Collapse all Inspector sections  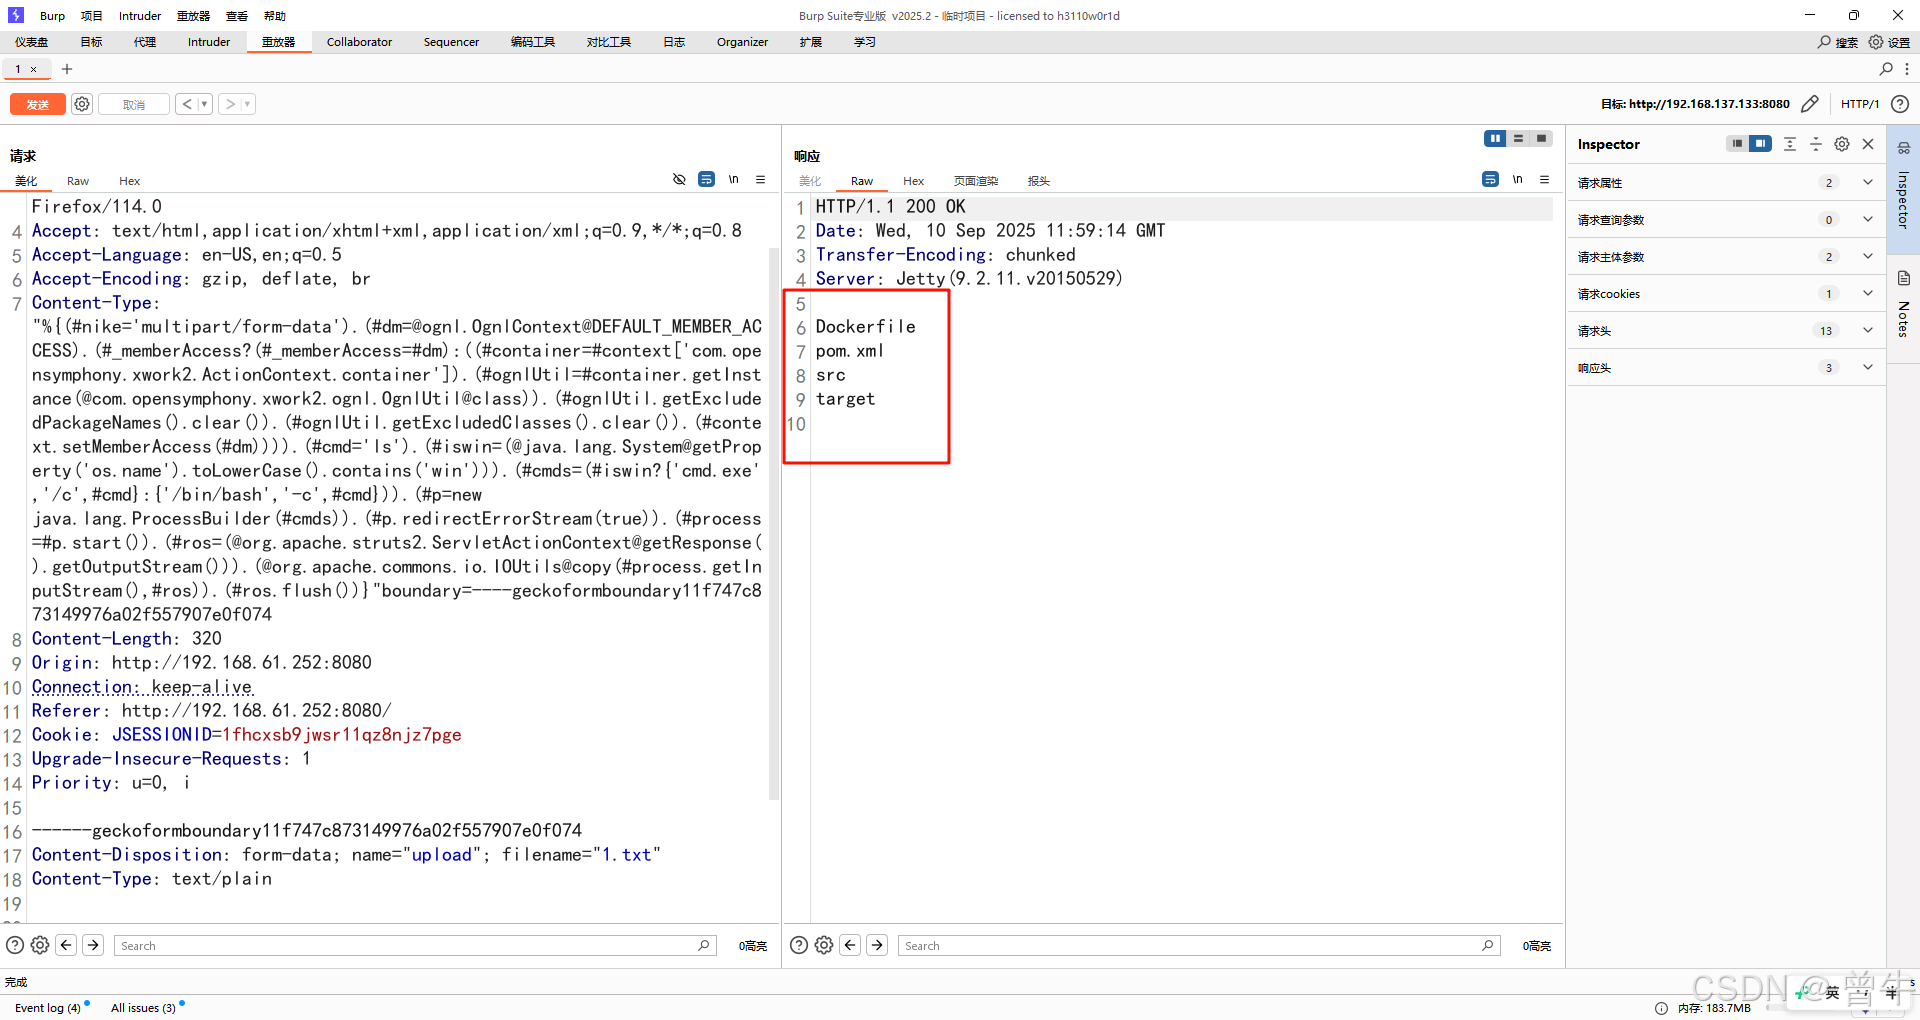(1816, 144)
